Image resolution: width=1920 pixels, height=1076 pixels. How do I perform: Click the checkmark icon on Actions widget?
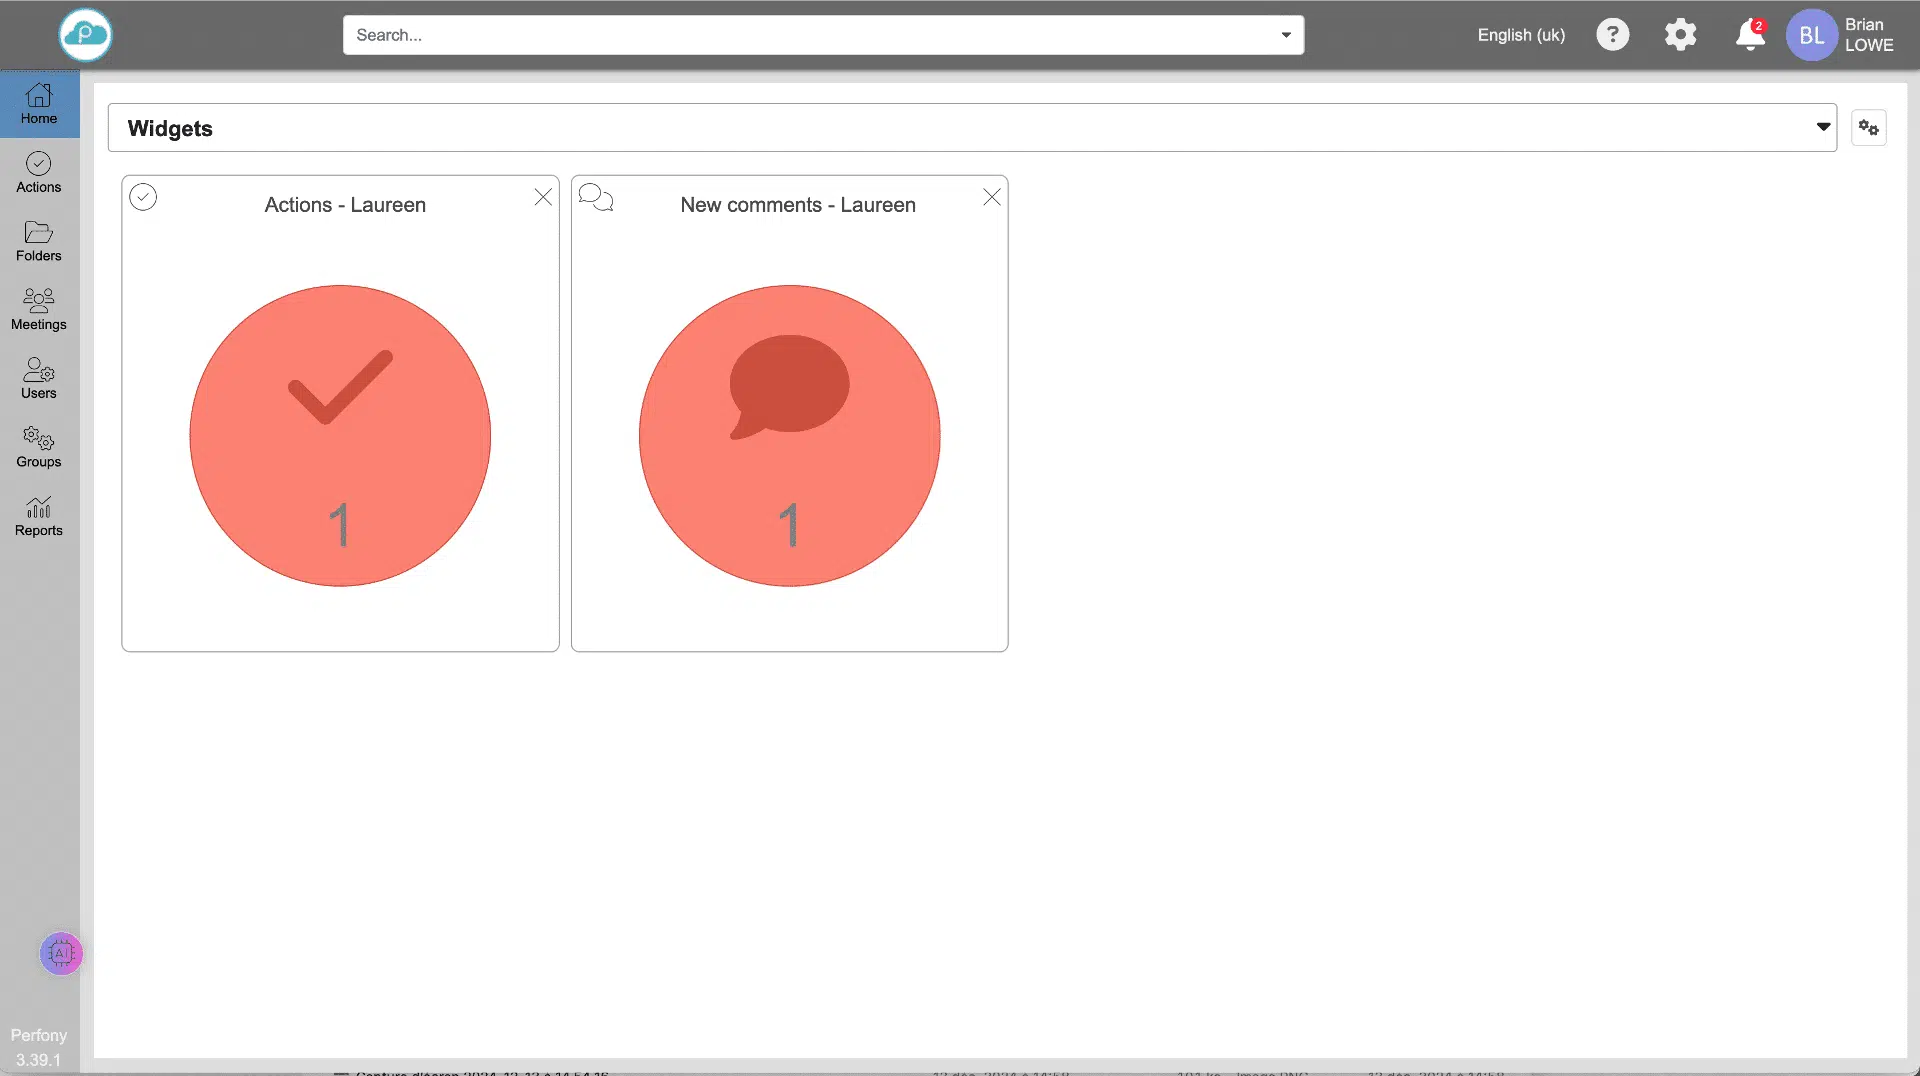143,198
